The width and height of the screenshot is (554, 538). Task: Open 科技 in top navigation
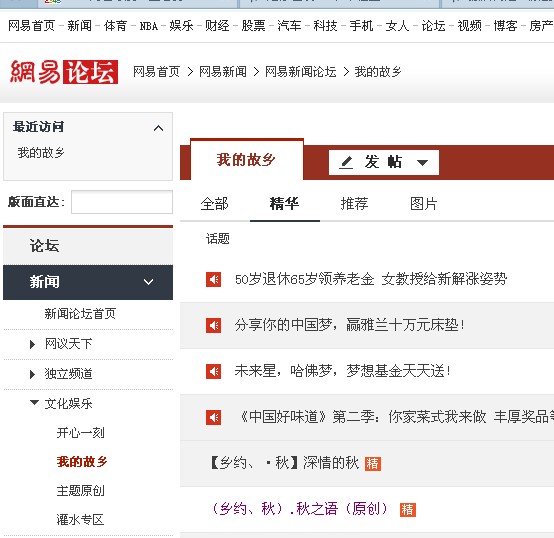[x=325, y=26]
